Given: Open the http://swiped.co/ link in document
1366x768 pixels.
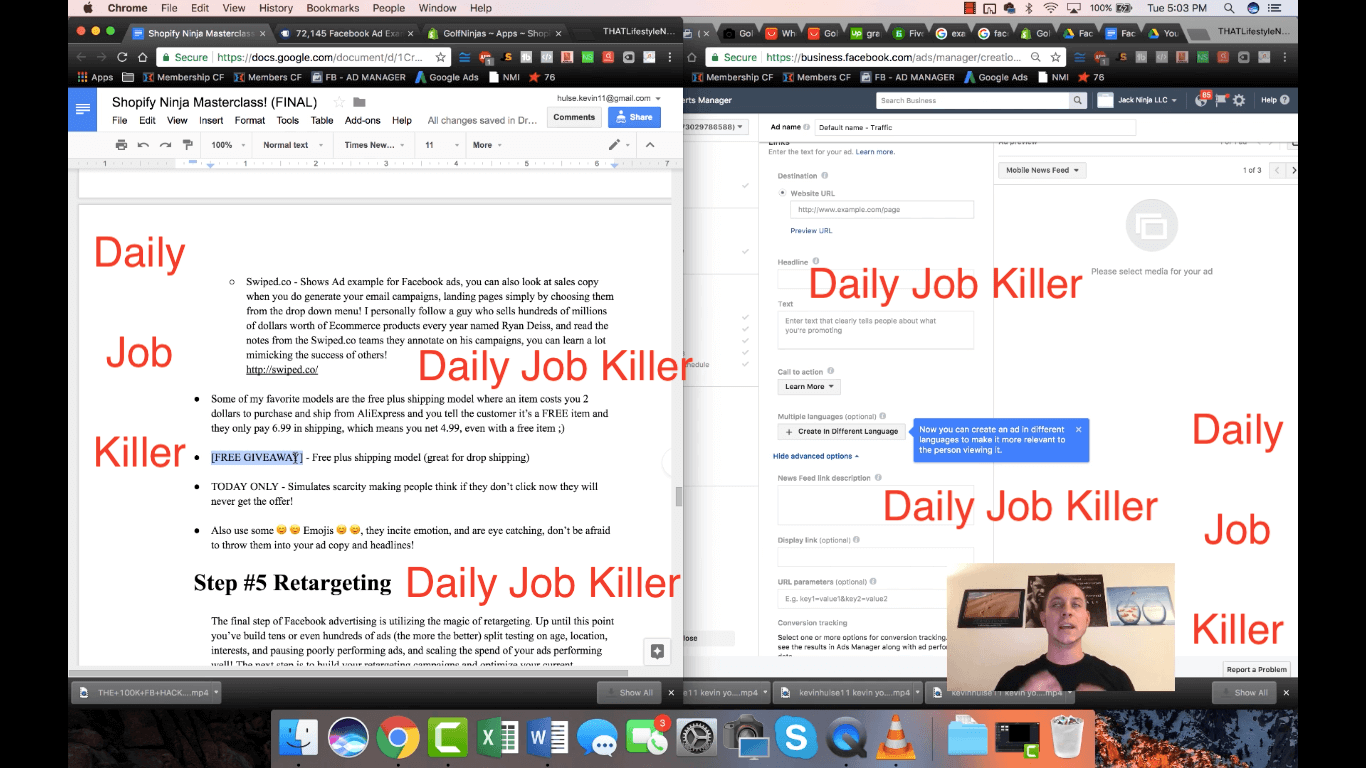Looking at the screenshot, I should pos(282,370).
